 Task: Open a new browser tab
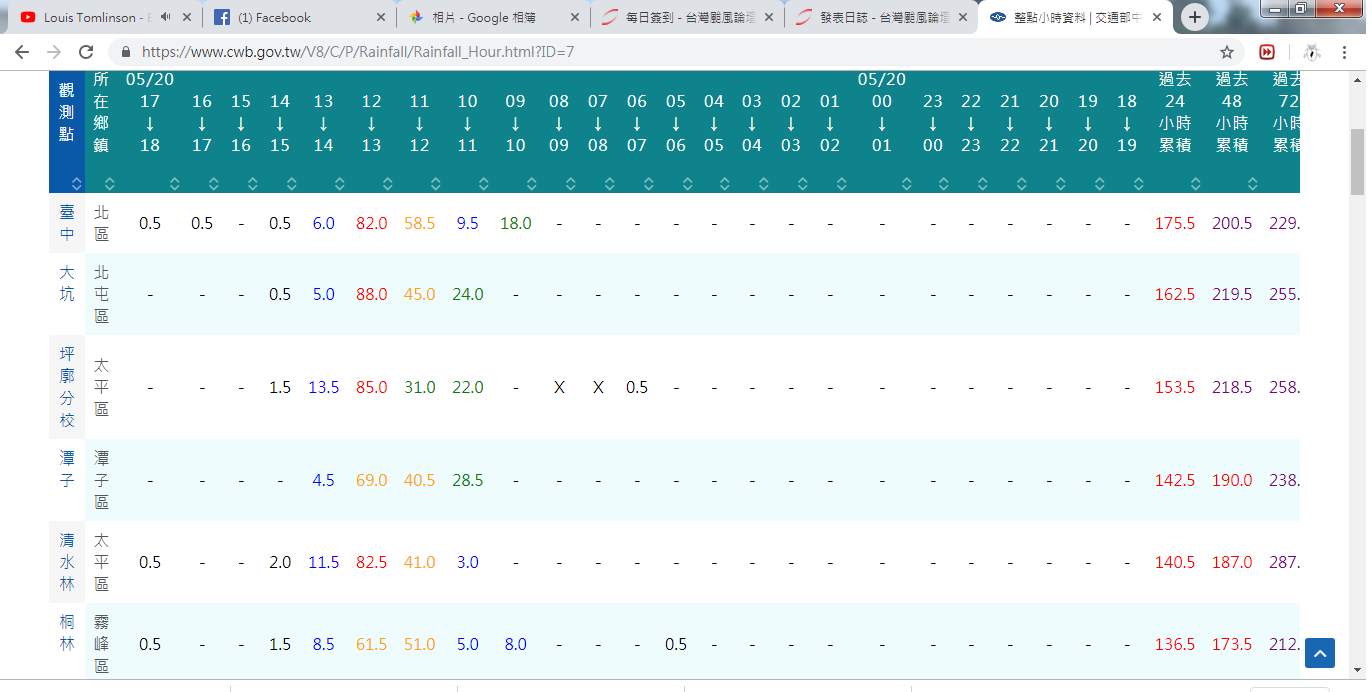click(1194, 17)
